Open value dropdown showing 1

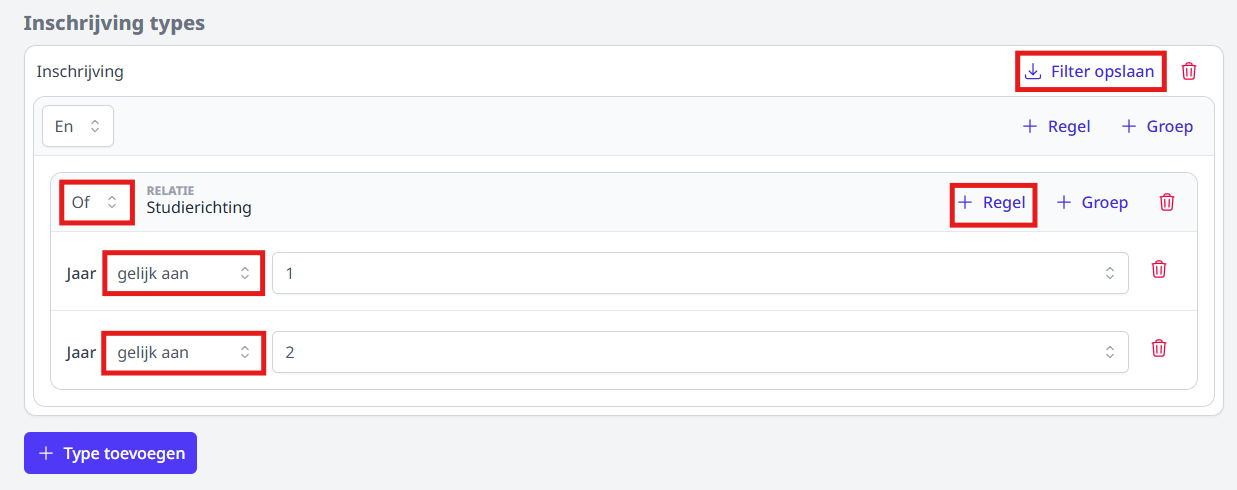pyautogui.click(x=700, y=273)
